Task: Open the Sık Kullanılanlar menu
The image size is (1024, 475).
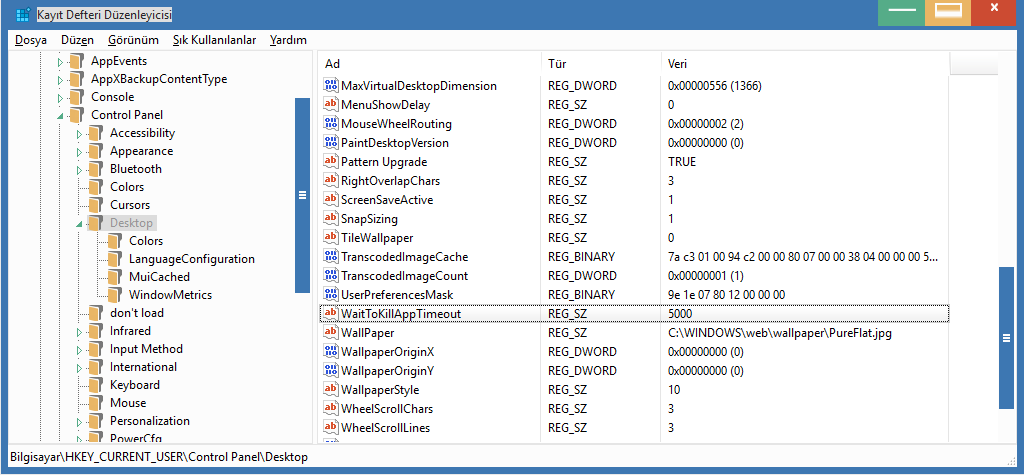Action: pyautogui.click(x=214, y=40)
